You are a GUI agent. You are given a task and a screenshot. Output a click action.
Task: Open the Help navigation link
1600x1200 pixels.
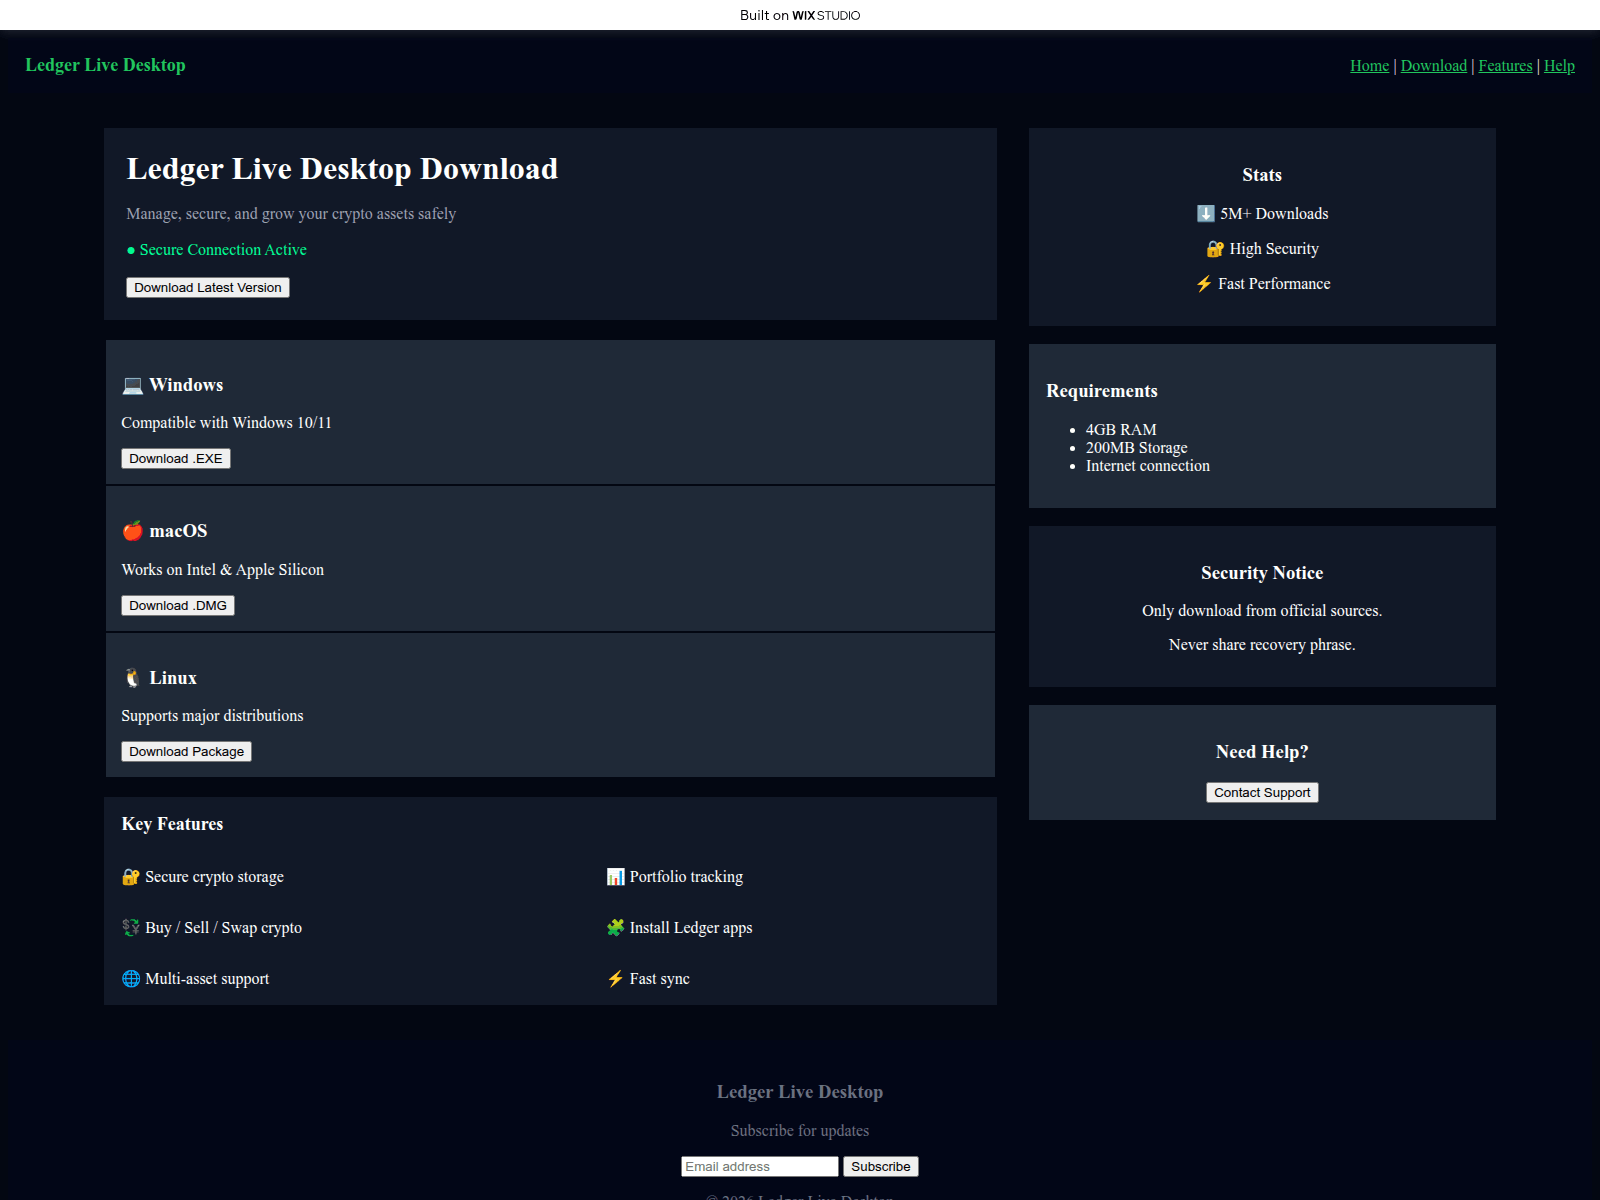tap(1559, 66)
